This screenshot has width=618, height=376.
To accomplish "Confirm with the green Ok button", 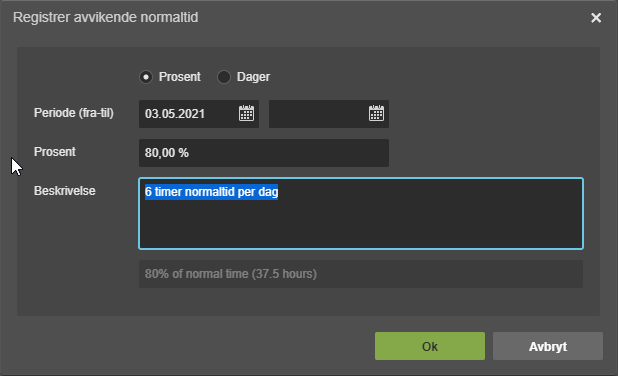I will (x=430, y=346).
